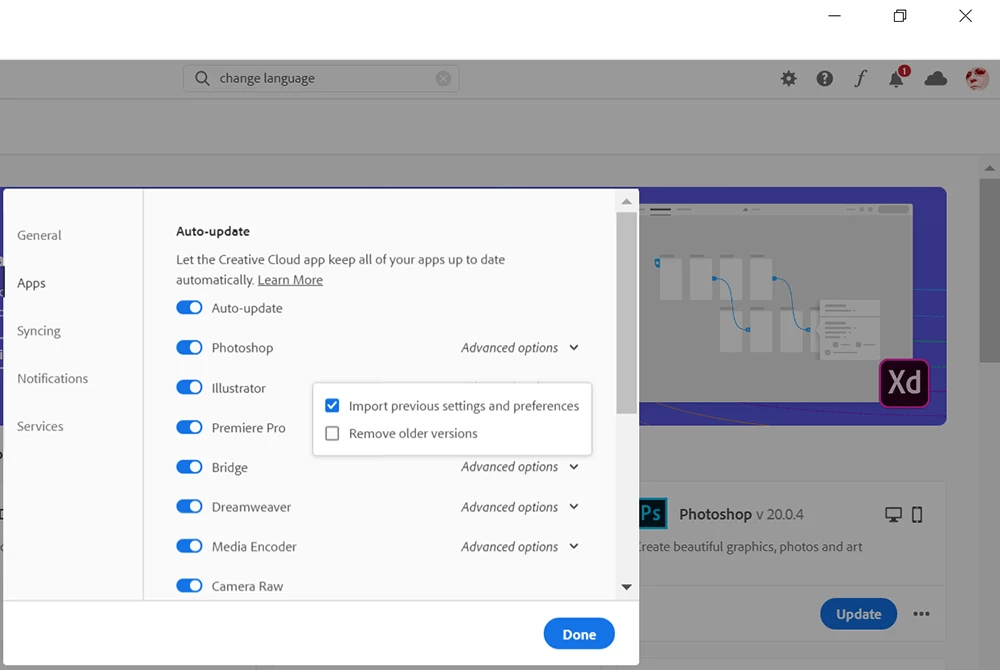Open the General preferences tab
Image resolution: width=1000 pixels, height=670 pixels.
39,235
